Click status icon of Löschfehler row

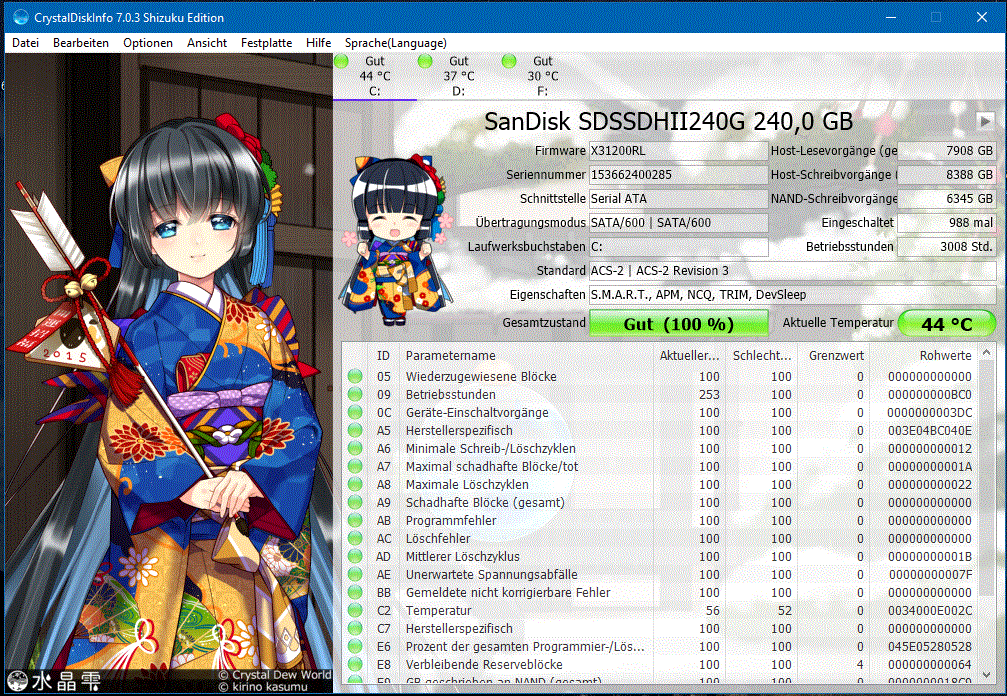pyautogui.click(x=355, y=539)
